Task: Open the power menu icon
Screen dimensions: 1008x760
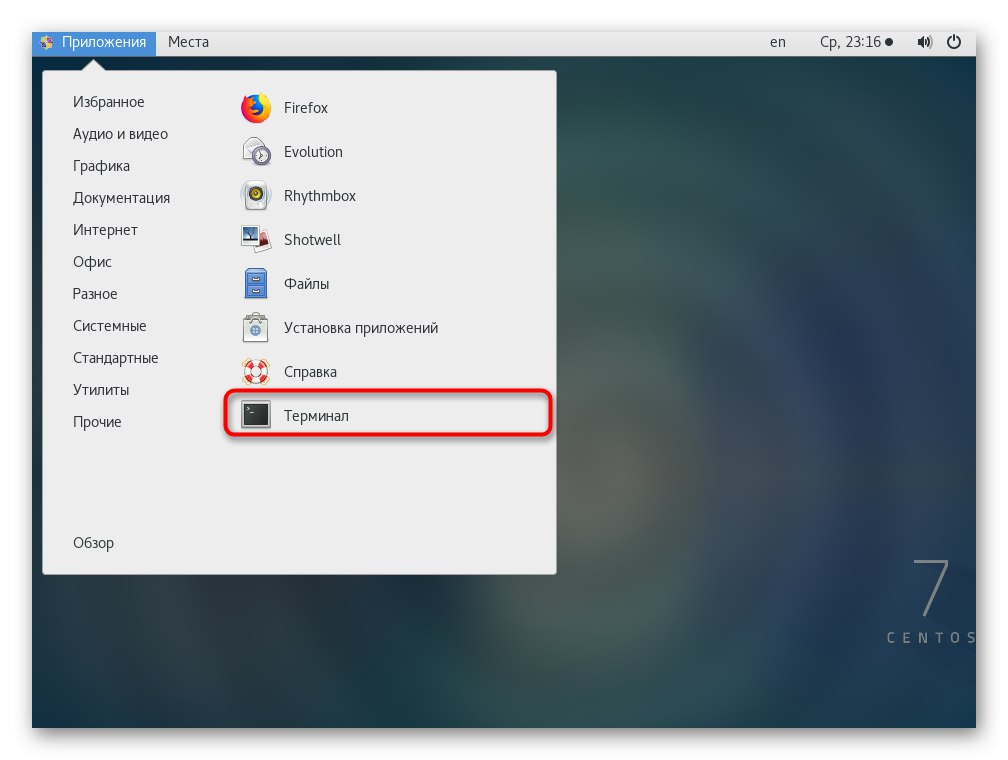Action: 954,42
